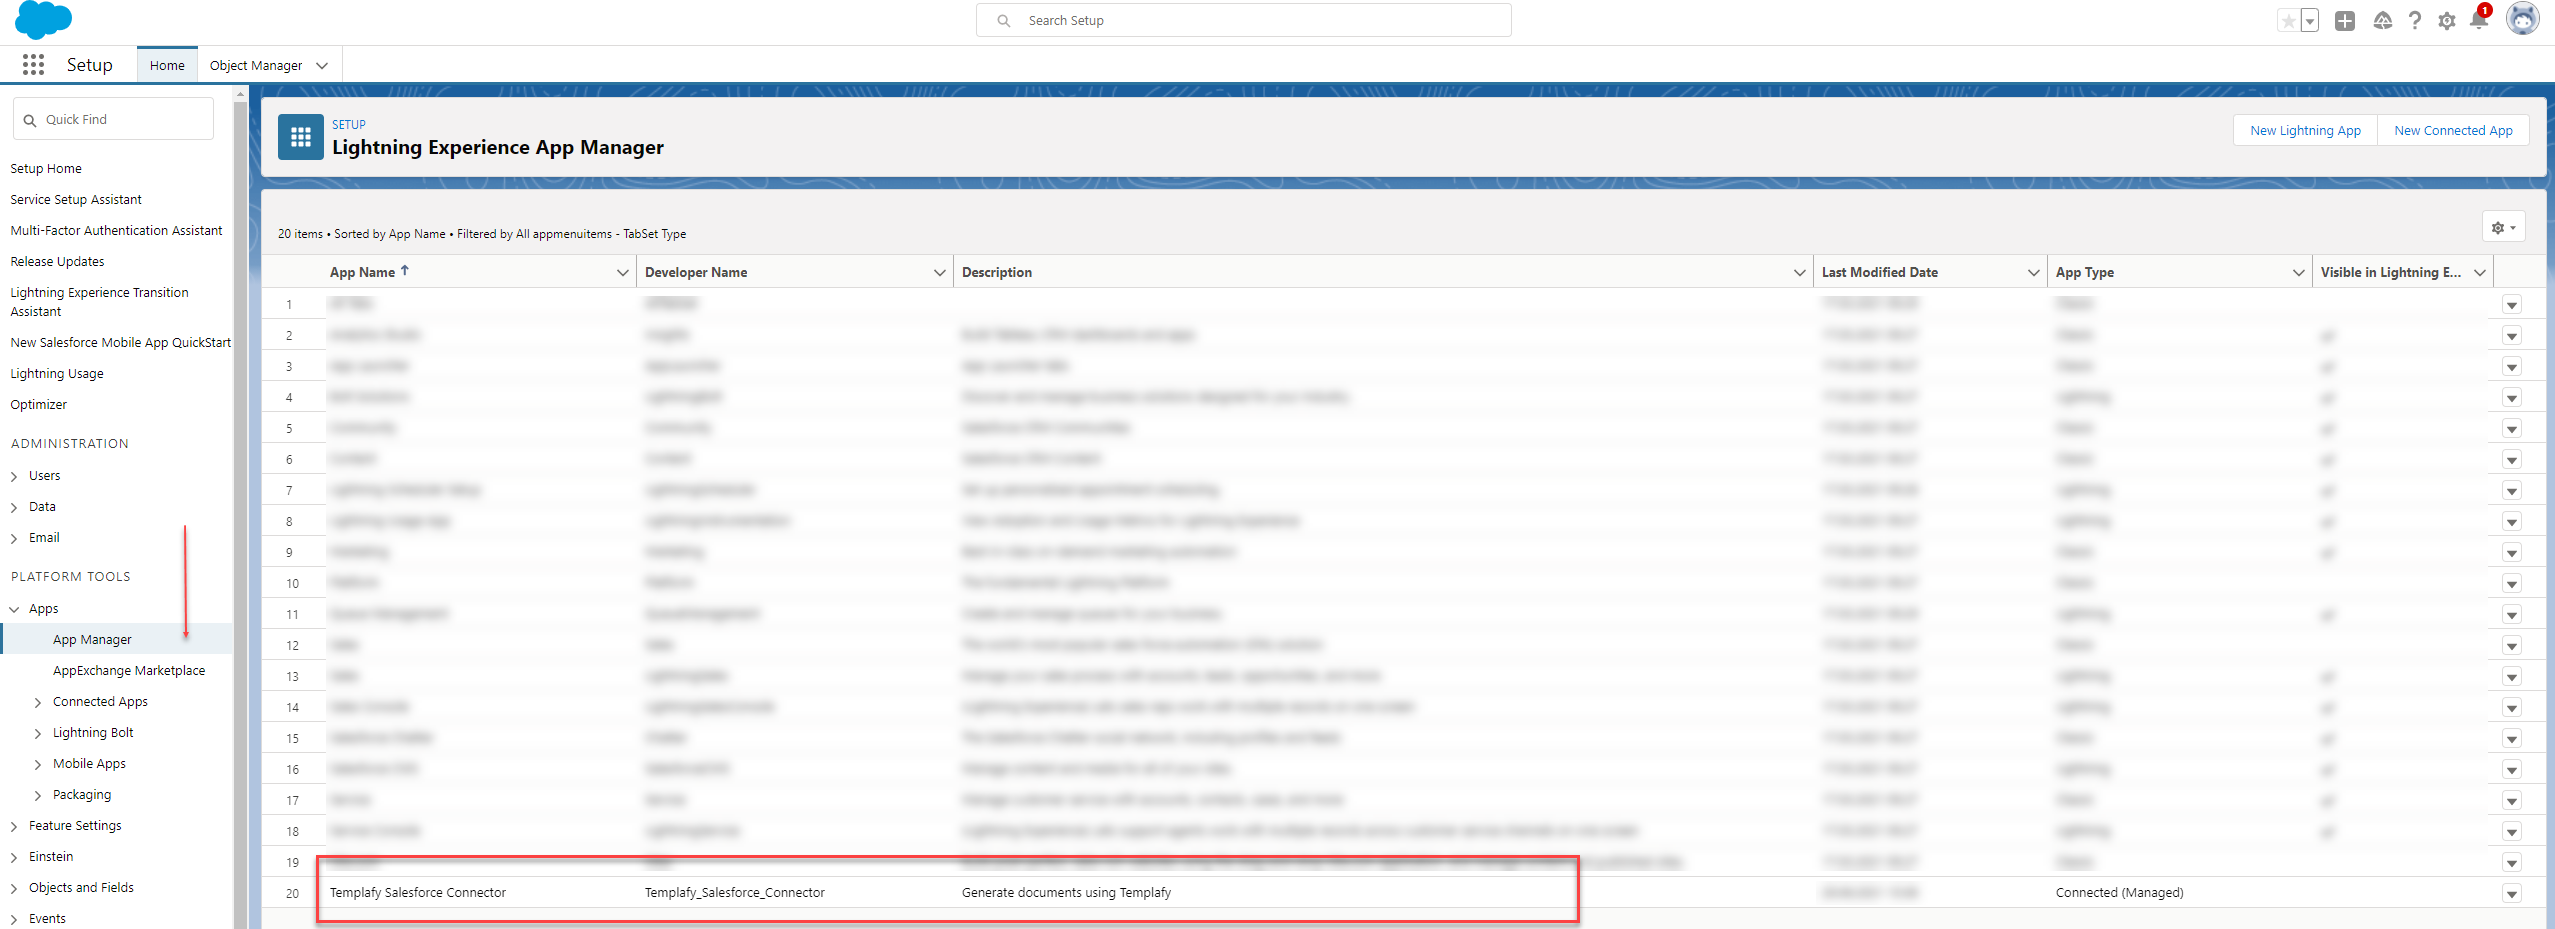Expand the Packaging node
2555x929 pixels.
click(x=38, y=796)
